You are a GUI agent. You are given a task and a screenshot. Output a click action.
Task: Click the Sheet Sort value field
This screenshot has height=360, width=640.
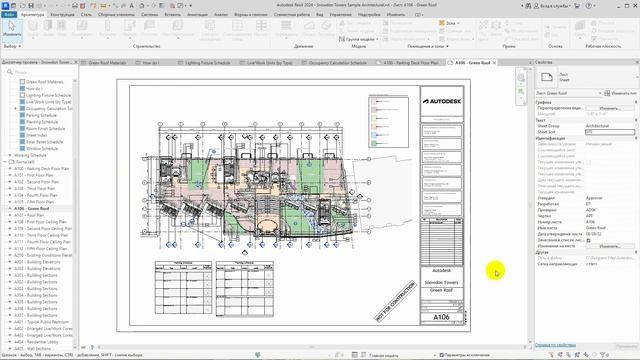click(x=610, y=132)
